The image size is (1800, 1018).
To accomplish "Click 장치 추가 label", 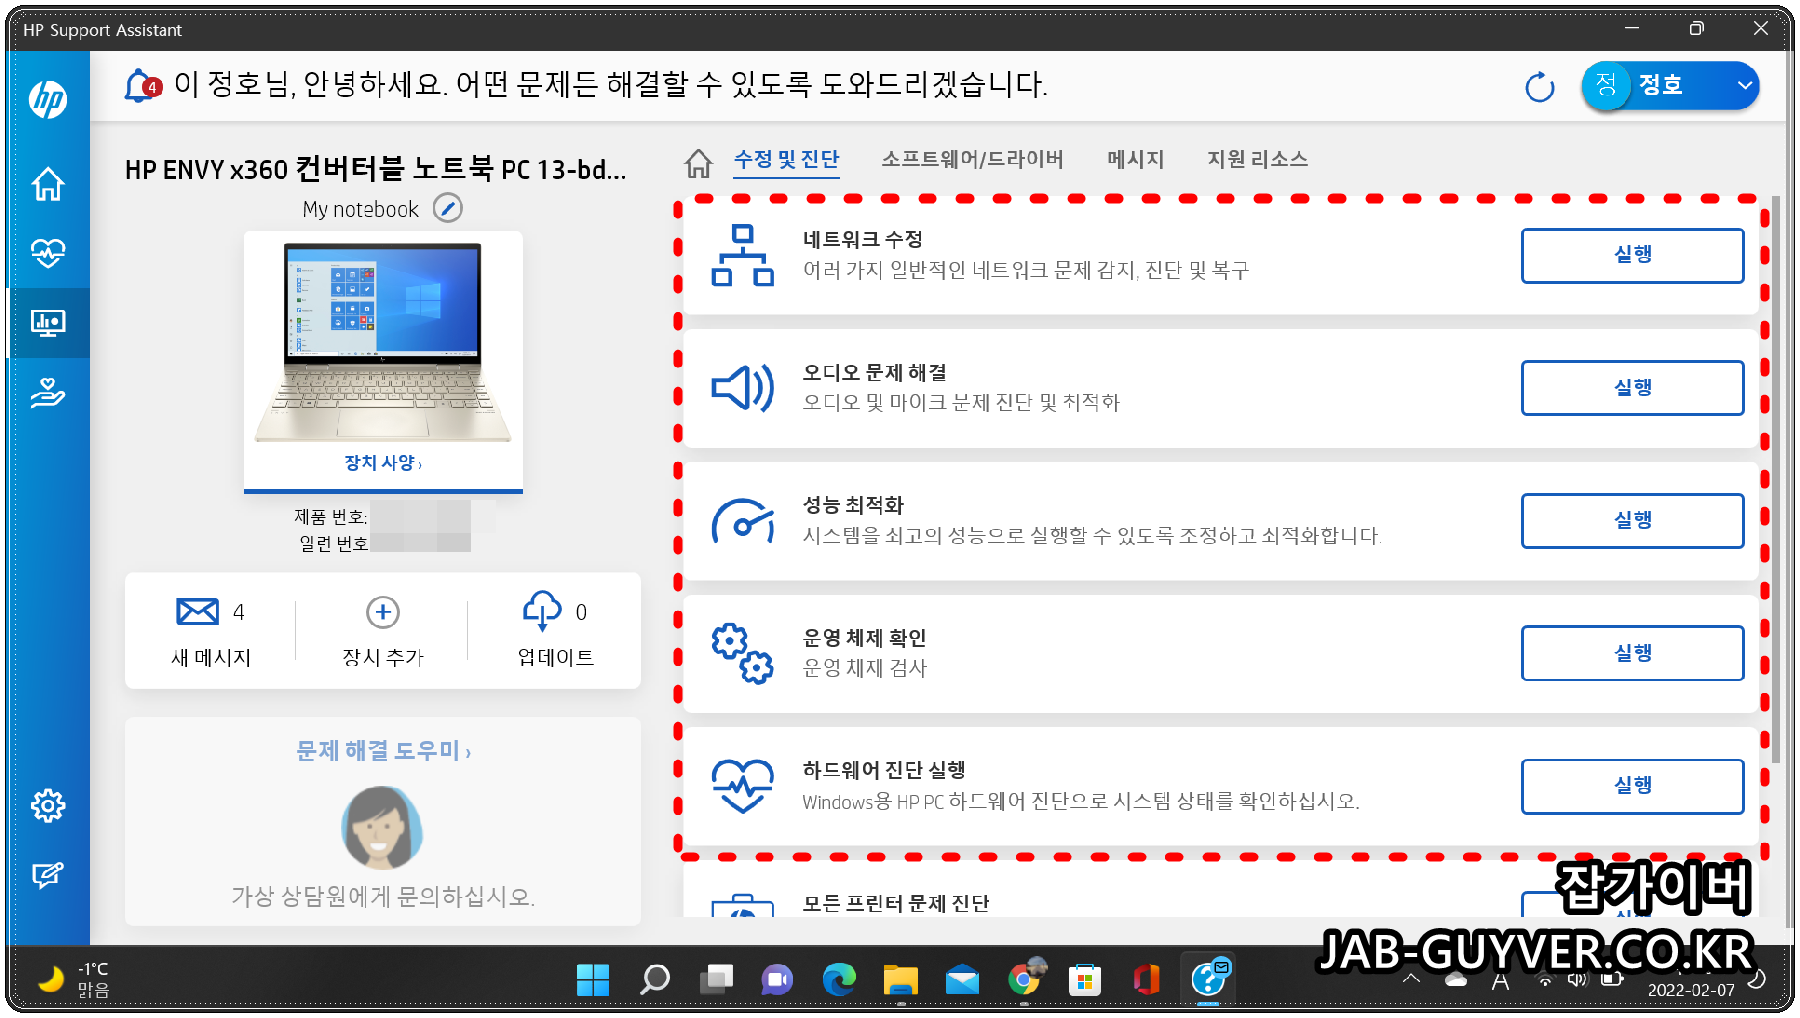I will click(383, 657).
